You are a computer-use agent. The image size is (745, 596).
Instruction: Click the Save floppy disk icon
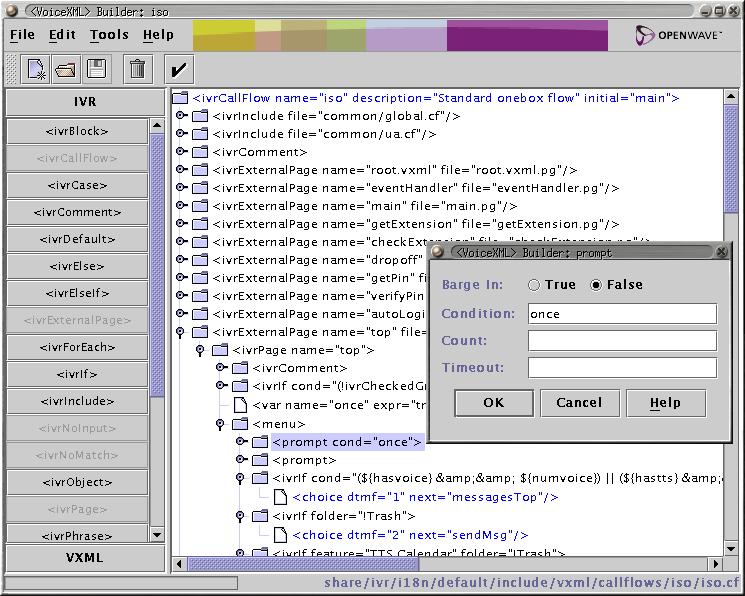click(96, 69)
